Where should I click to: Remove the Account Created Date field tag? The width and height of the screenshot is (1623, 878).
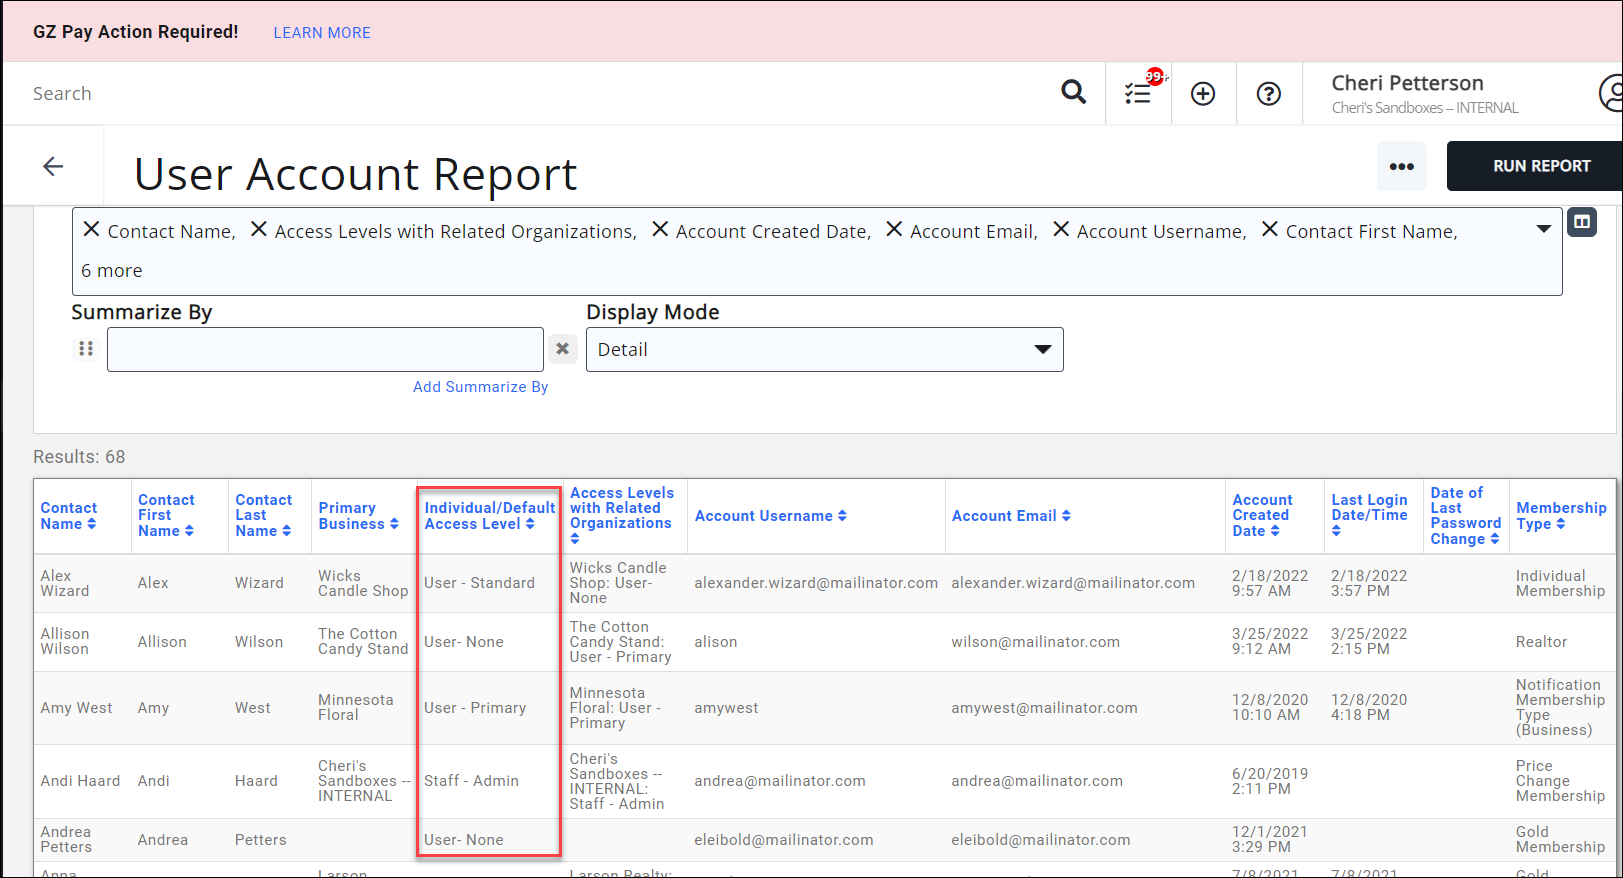tap(660, 230)
